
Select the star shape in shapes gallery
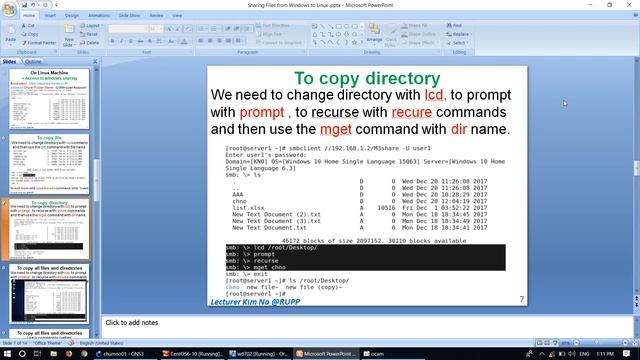pos(354,42)
